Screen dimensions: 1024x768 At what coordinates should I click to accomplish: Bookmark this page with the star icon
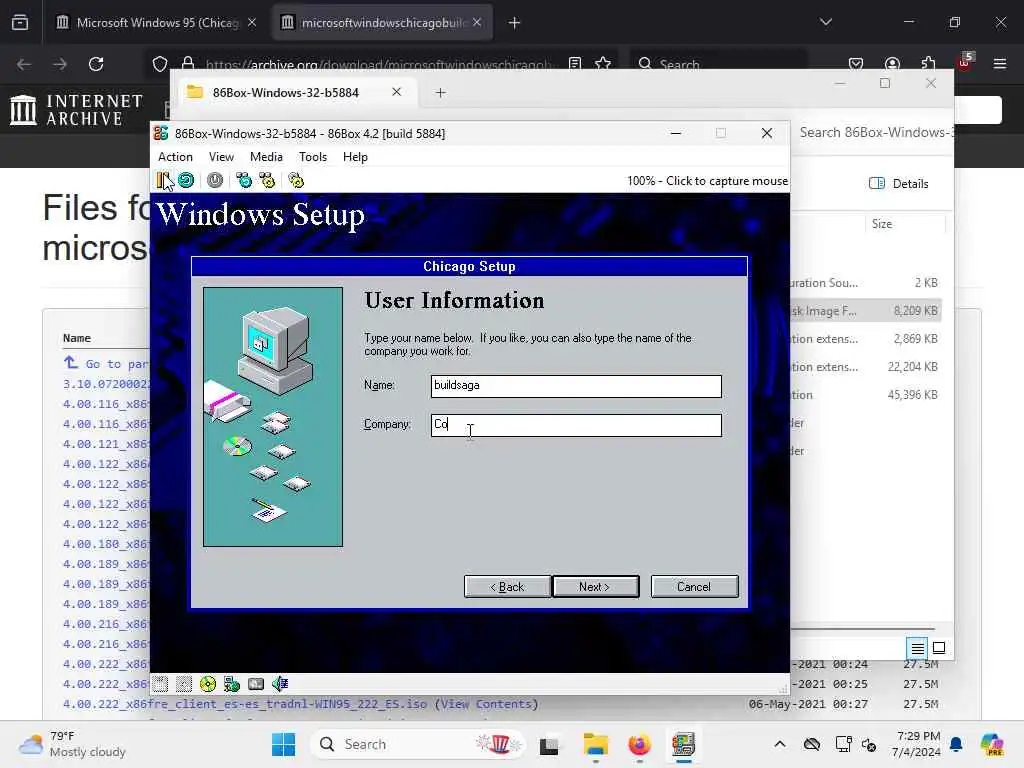pos(603,63)
